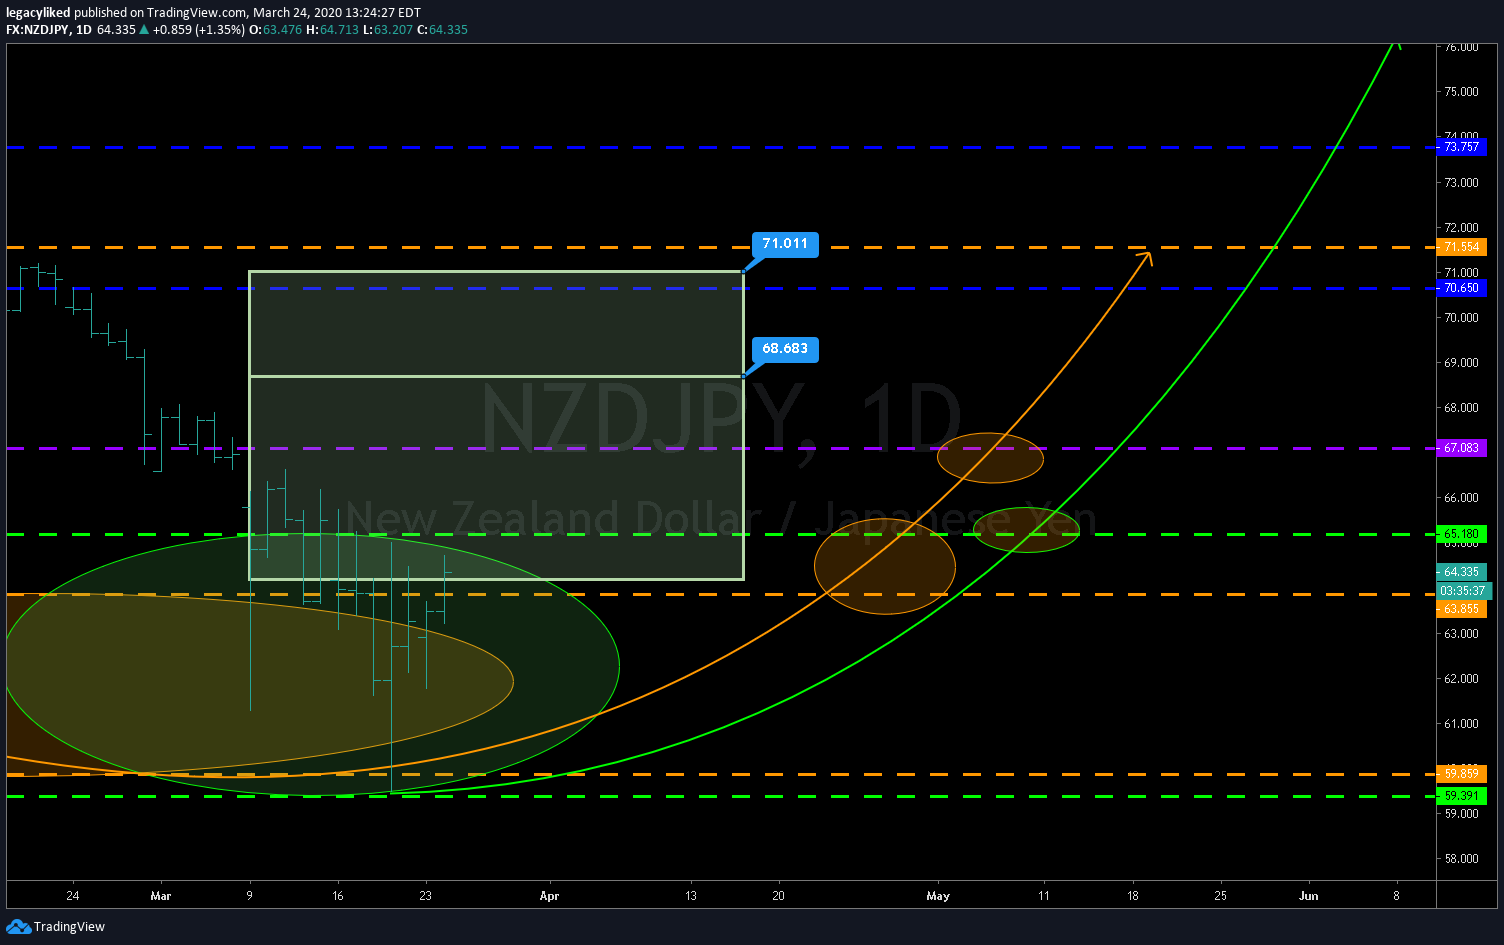Click the 63.000 price axis value

click(x=1461, y=634)
